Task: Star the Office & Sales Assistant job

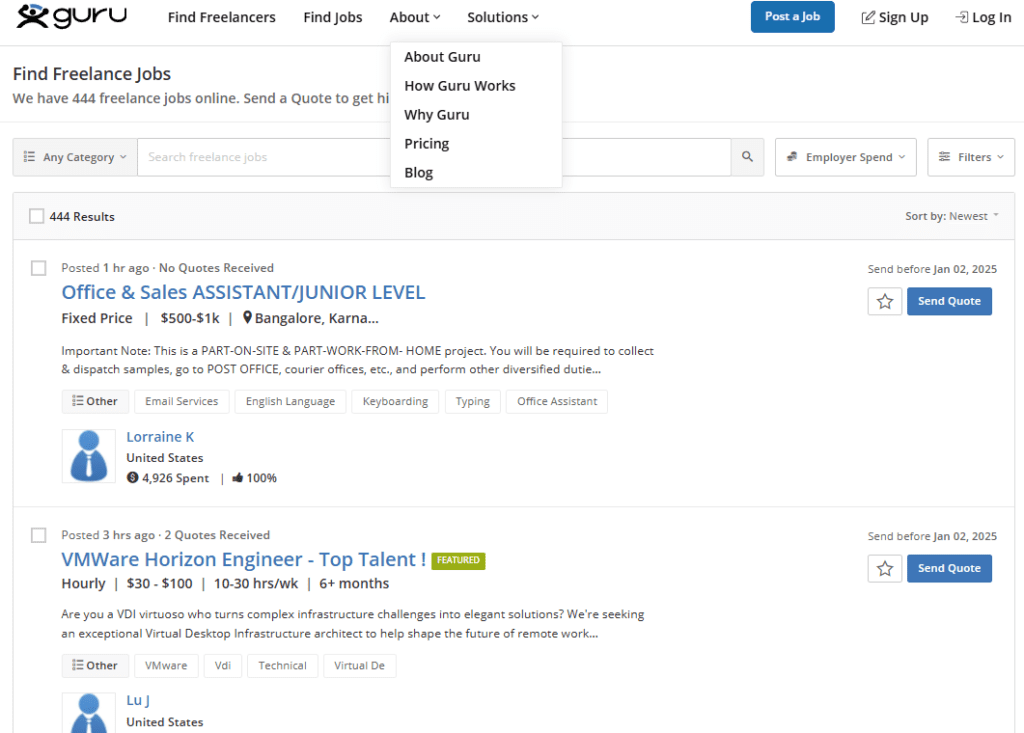Action: (885, 301)
